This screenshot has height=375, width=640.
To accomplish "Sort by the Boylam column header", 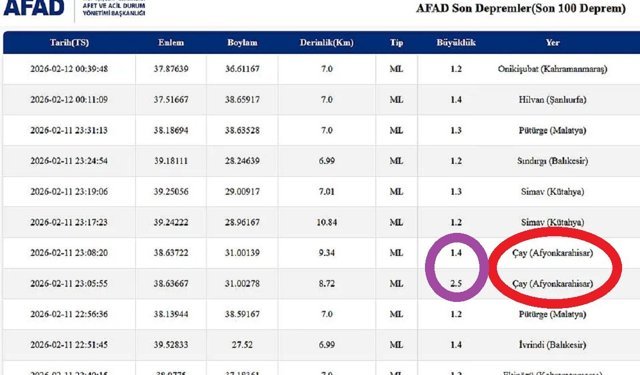I will point(242,42).
